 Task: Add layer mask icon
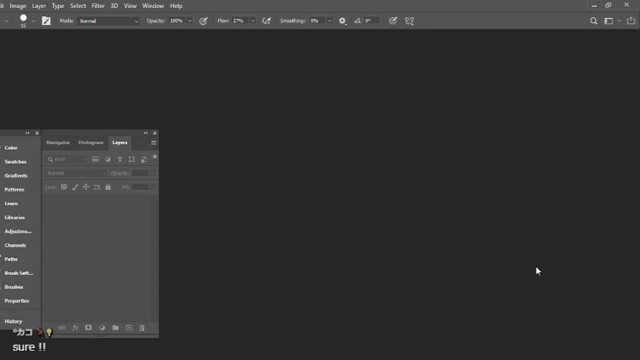pos(89,328)
